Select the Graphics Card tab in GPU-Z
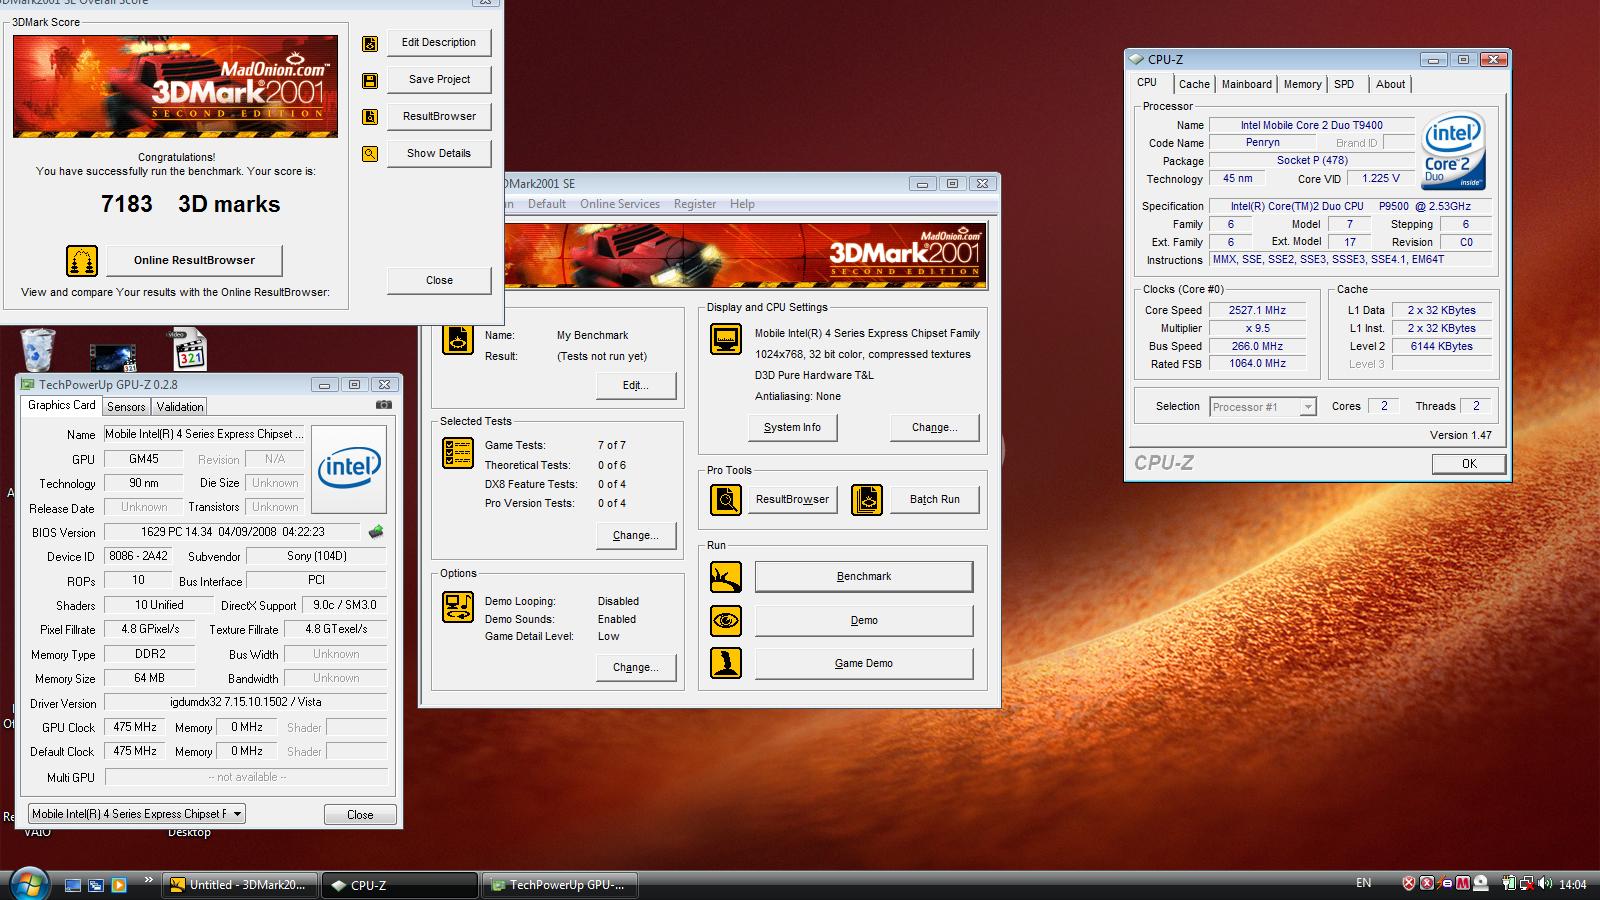This screenshot has width=1600, height=900. [x=61, y=405]
